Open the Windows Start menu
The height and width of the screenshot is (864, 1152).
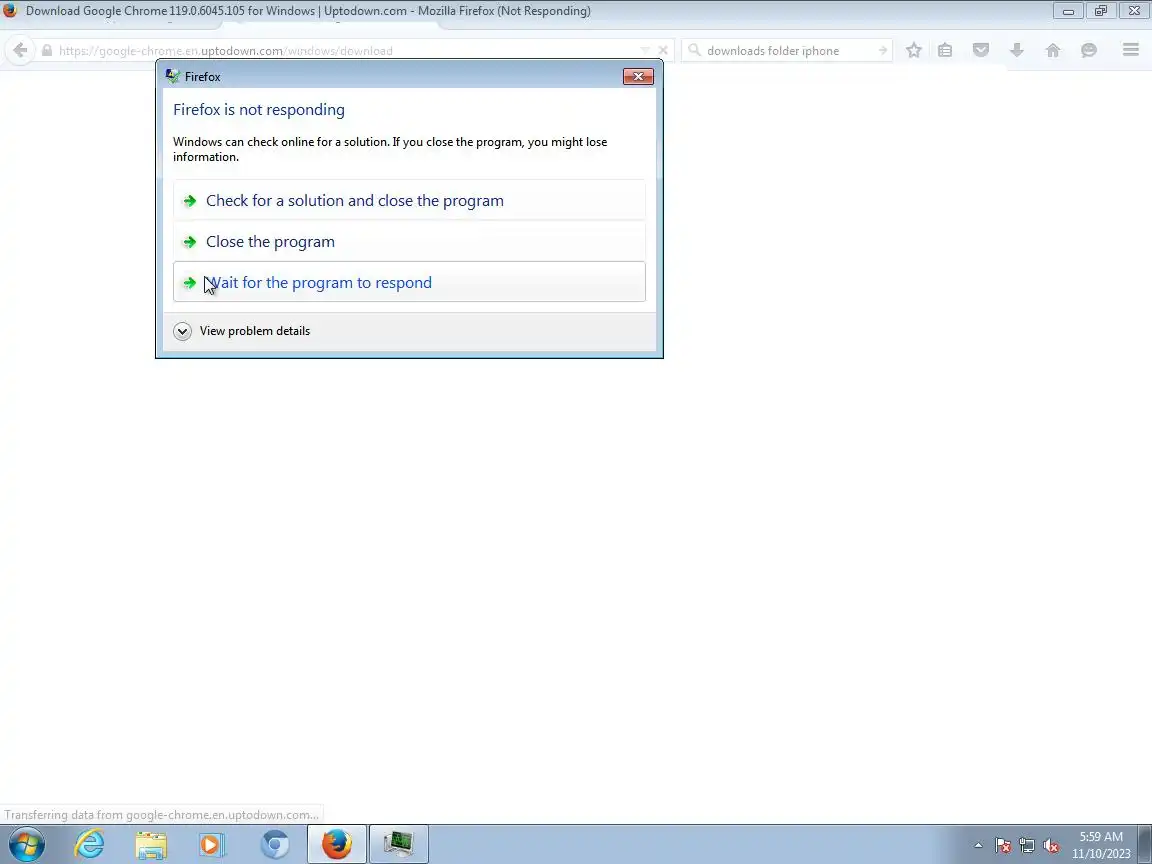(26, 844)
